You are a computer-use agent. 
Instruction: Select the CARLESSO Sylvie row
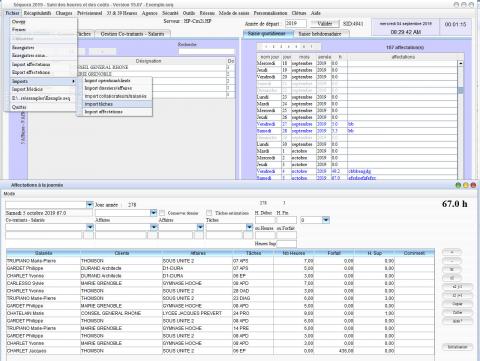point(220,283)
